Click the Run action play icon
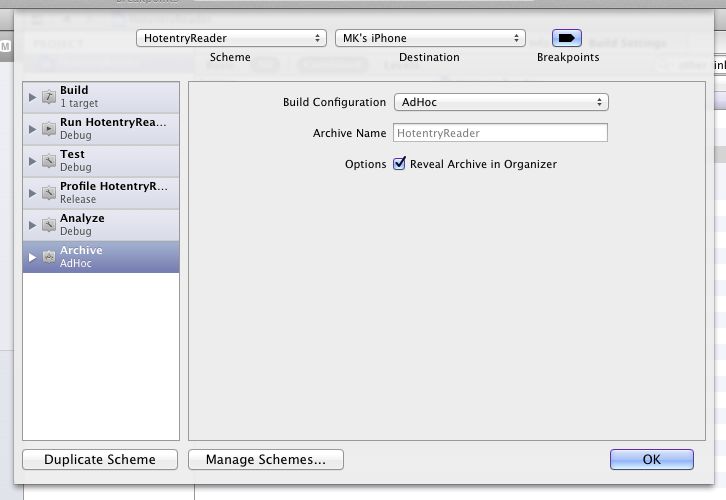Viewport: 726px width, 500px height. pos(49,129)
